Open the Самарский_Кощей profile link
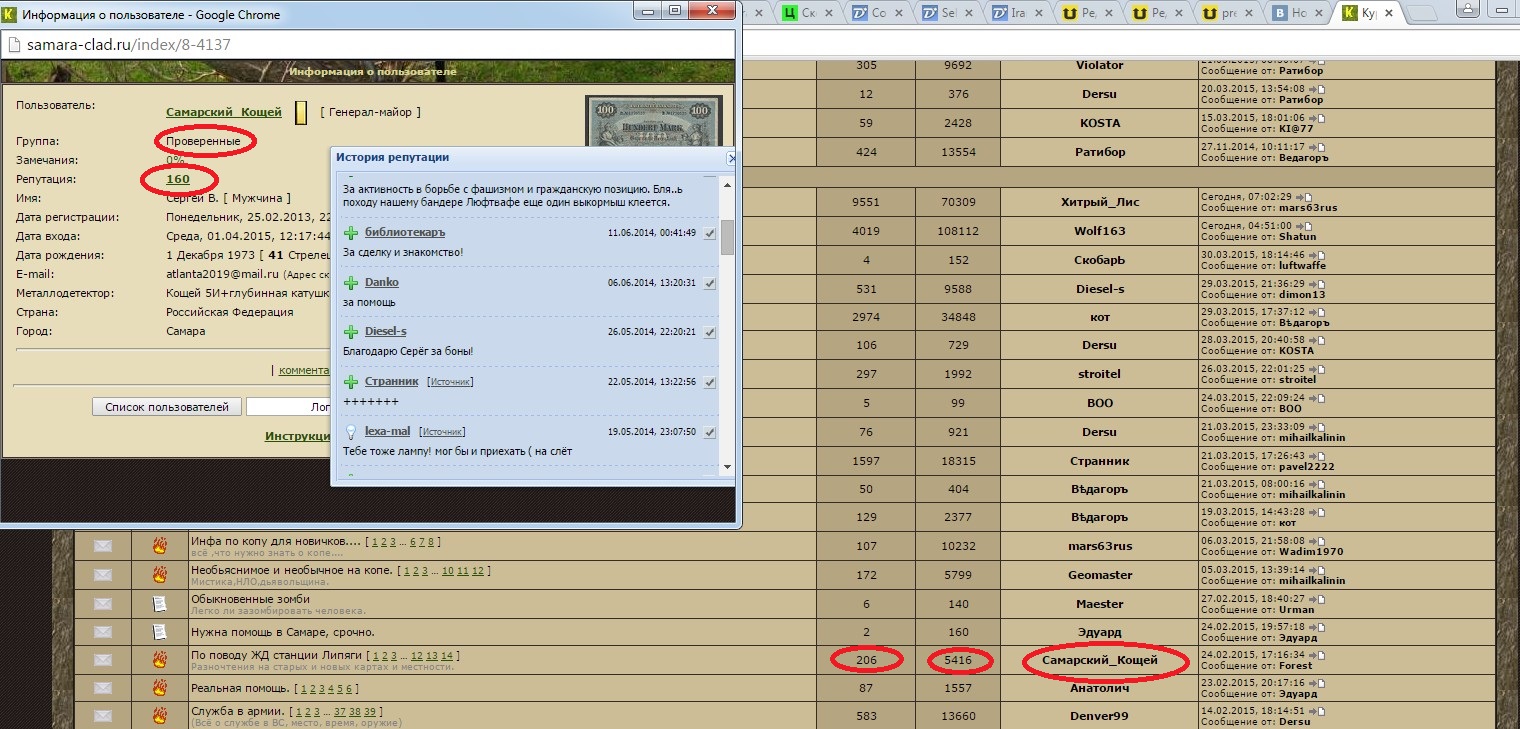This screenshot has height=729, width=1520. click(x=224, y=112)
